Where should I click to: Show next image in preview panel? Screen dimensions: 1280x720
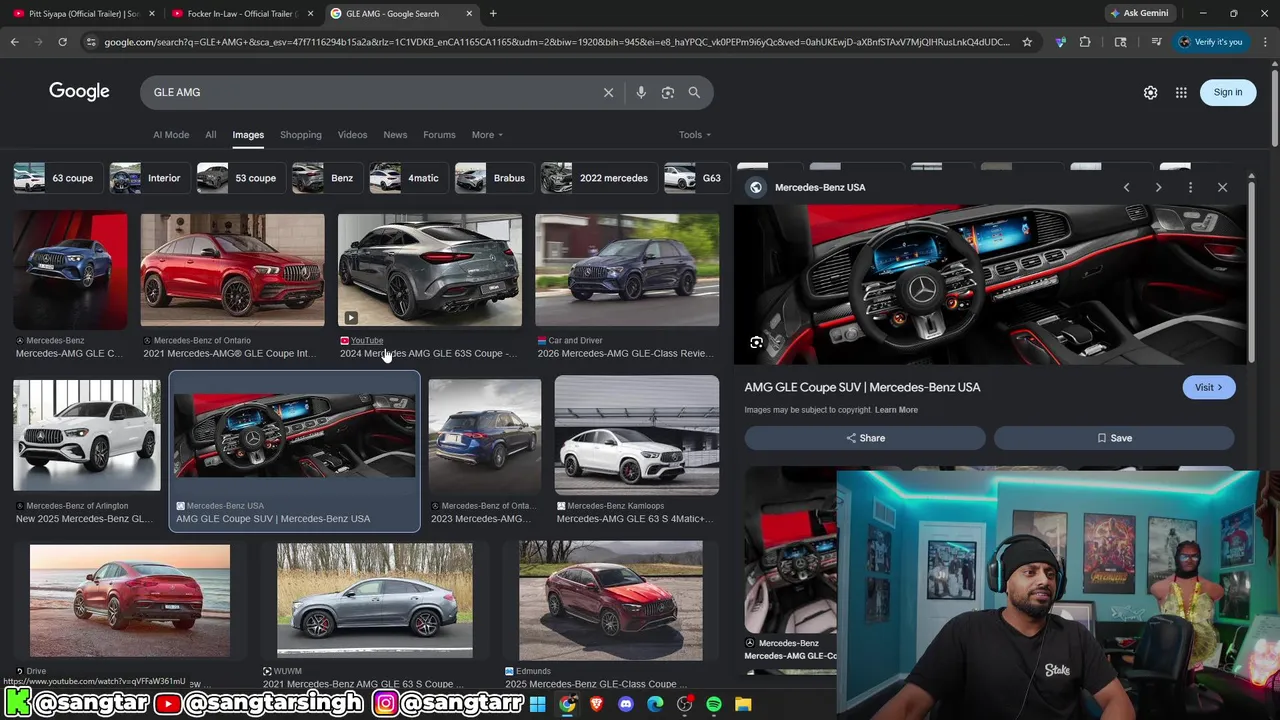pos(1158,187)
